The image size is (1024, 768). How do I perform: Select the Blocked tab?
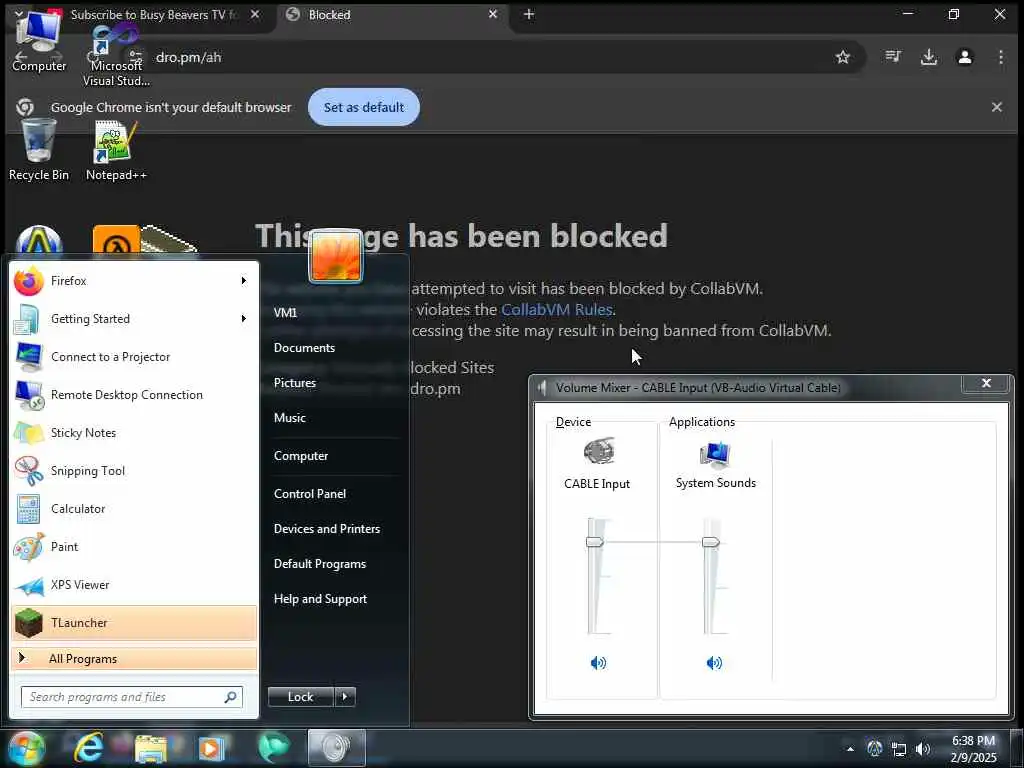pyautogui.click(x=392, y=14)
